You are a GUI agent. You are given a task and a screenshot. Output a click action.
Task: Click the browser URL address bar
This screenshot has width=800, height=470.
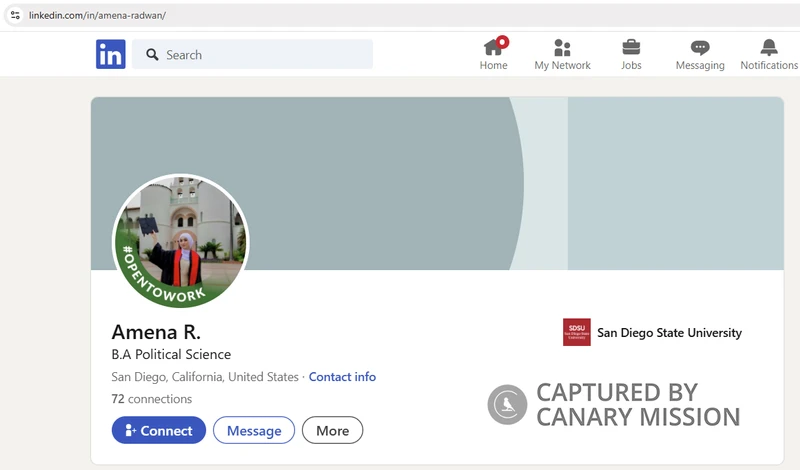point(403,15)
